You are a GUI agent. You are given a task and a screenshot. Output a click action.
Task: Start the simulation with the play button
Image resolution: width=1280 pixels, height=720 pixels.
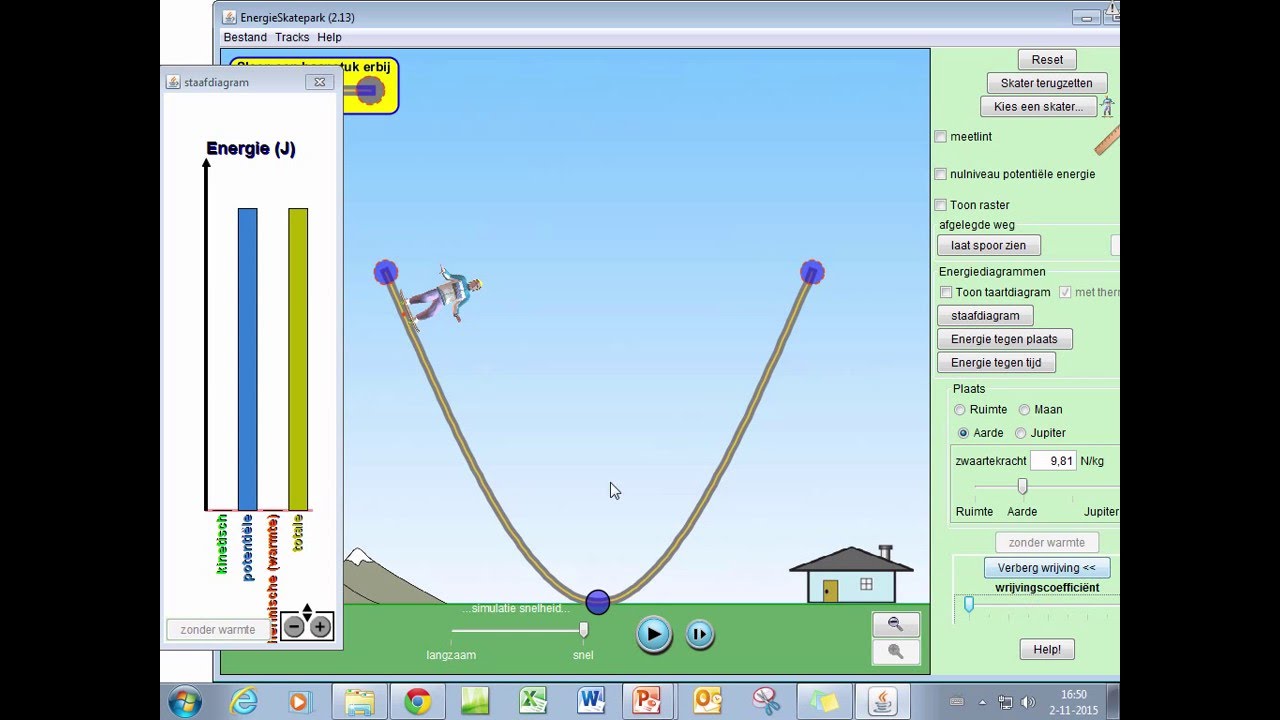(x=654, y=634)
